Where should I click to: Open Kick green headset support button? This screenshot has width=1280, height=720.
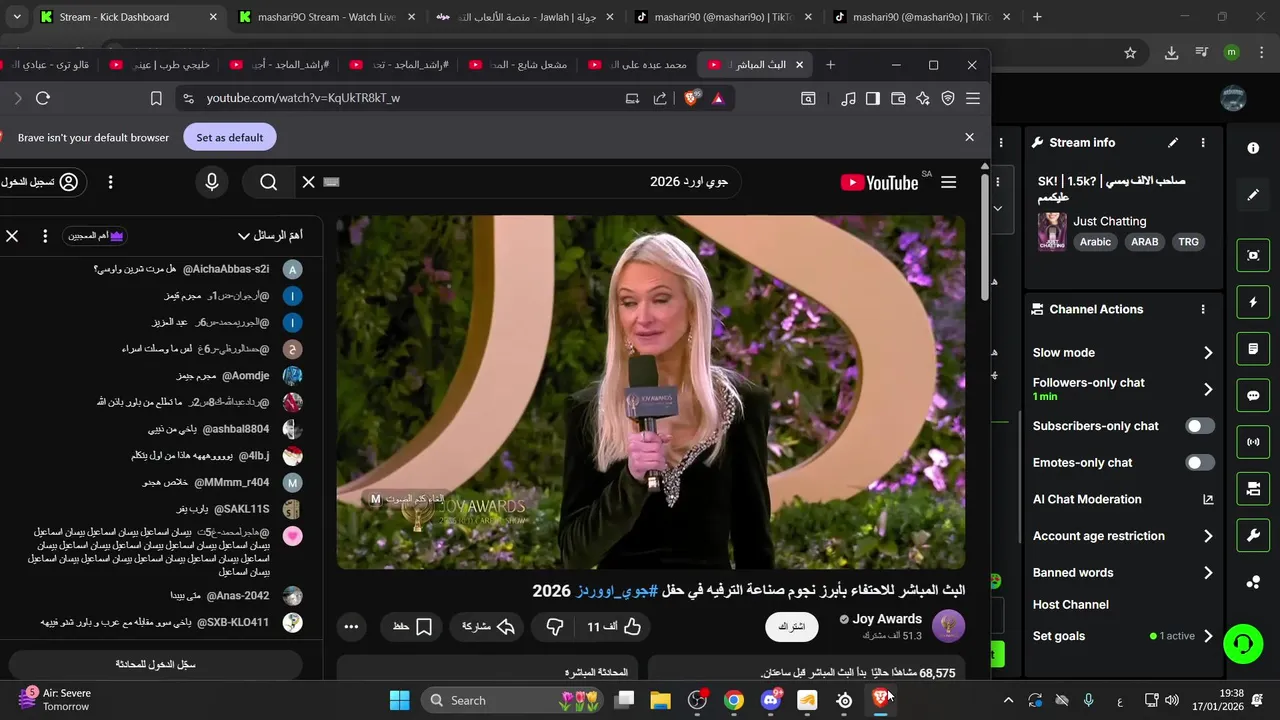[x=1243, y=643]
